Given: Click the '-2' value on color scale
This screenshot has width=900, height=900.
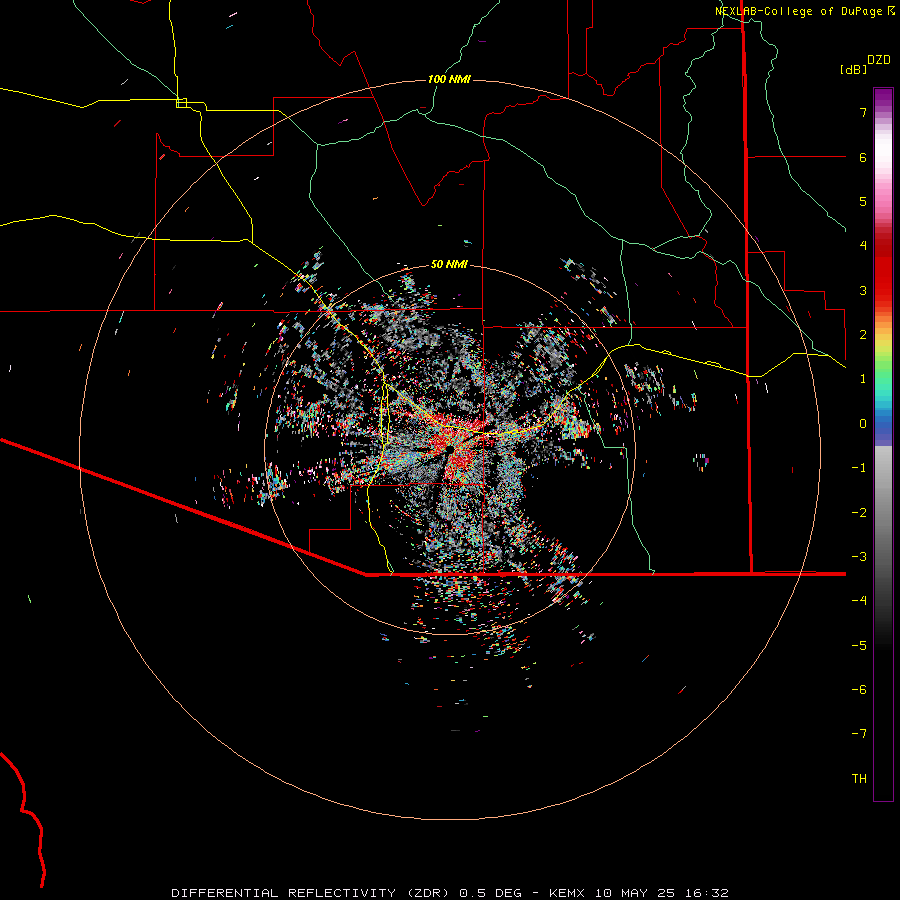Looking at the screenshot, I should [x=859, y=513].
